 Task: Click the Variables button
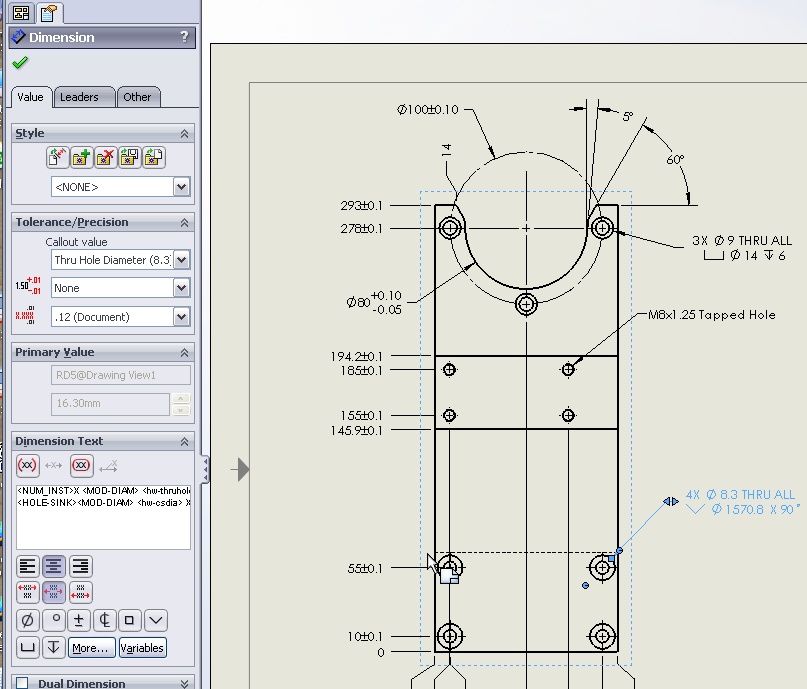click(x=142, y=648)
